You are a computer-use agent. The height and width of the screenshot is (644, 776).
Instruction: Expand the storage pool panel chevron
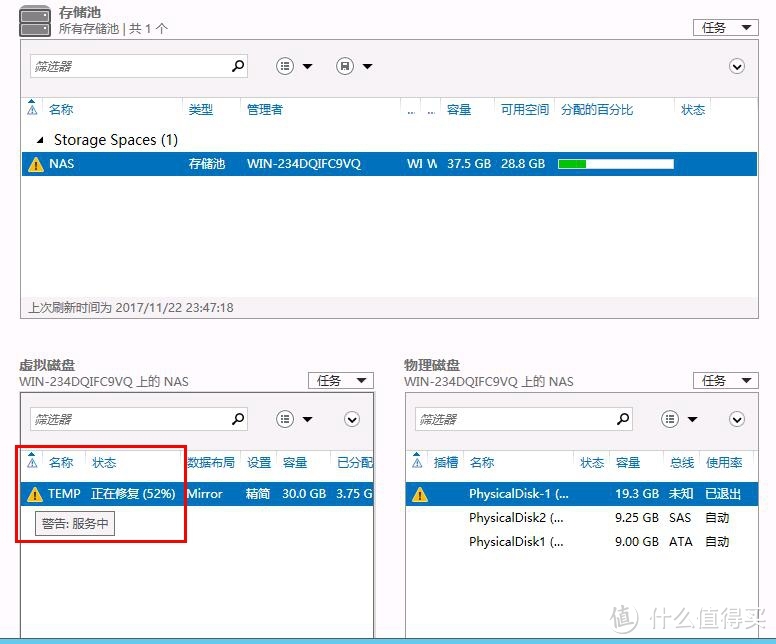[737, 66]
